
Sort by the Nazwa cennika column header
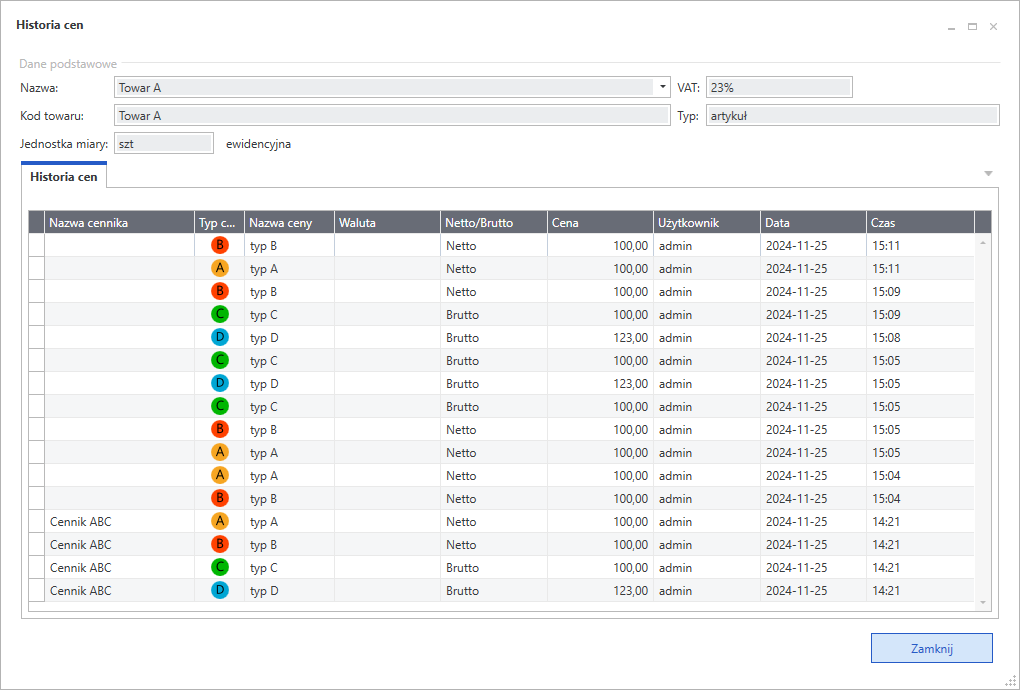(x=120, y=222)
